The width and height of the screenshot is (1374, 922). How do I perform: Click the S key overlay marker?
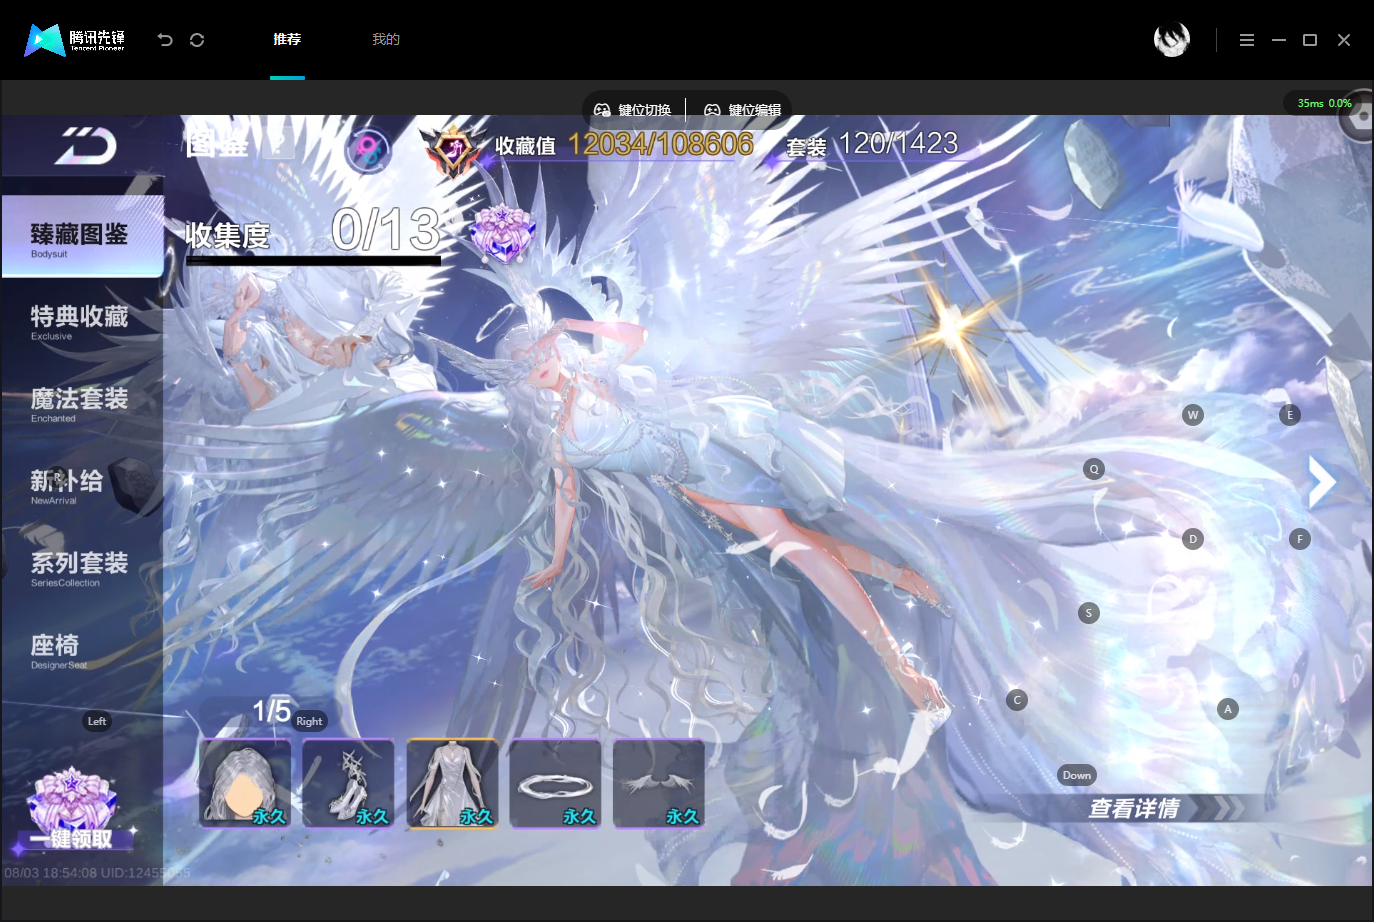pyautogui.click(x=1089, y=613)
